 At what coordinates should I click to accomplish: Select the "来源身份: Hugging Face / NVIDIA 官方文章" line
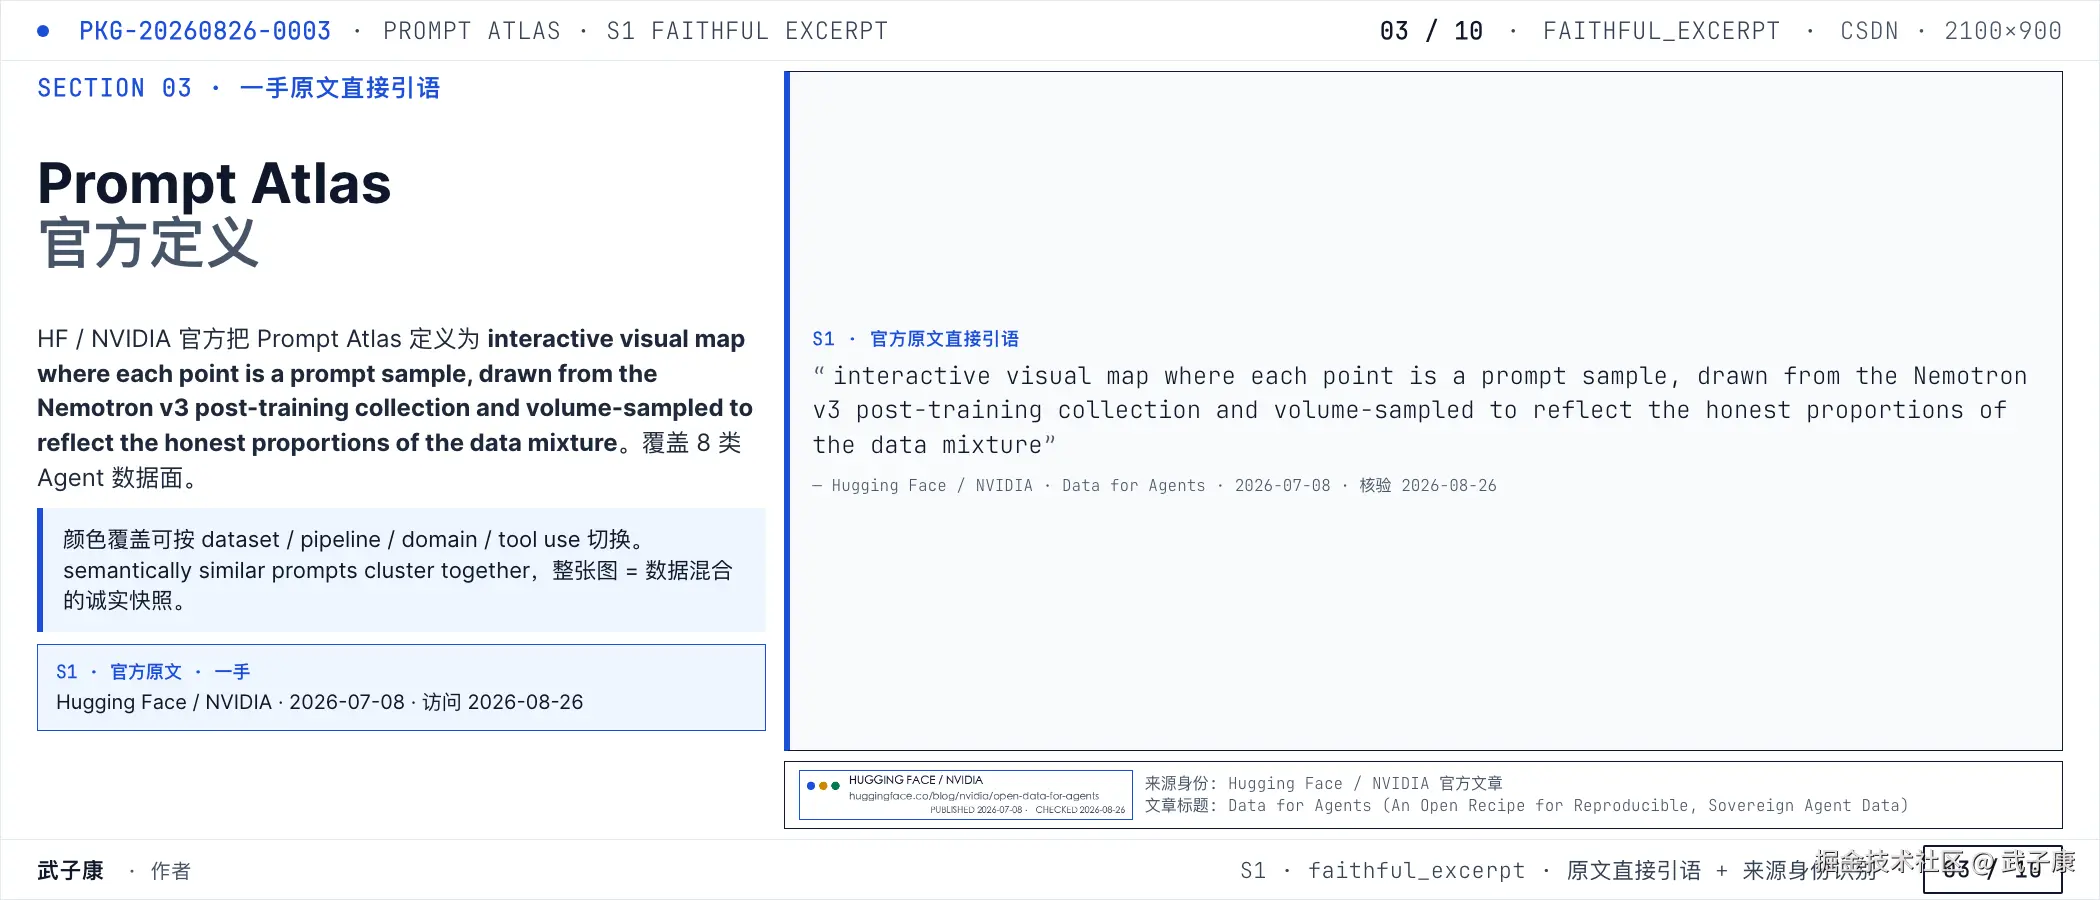(1324, 784)
